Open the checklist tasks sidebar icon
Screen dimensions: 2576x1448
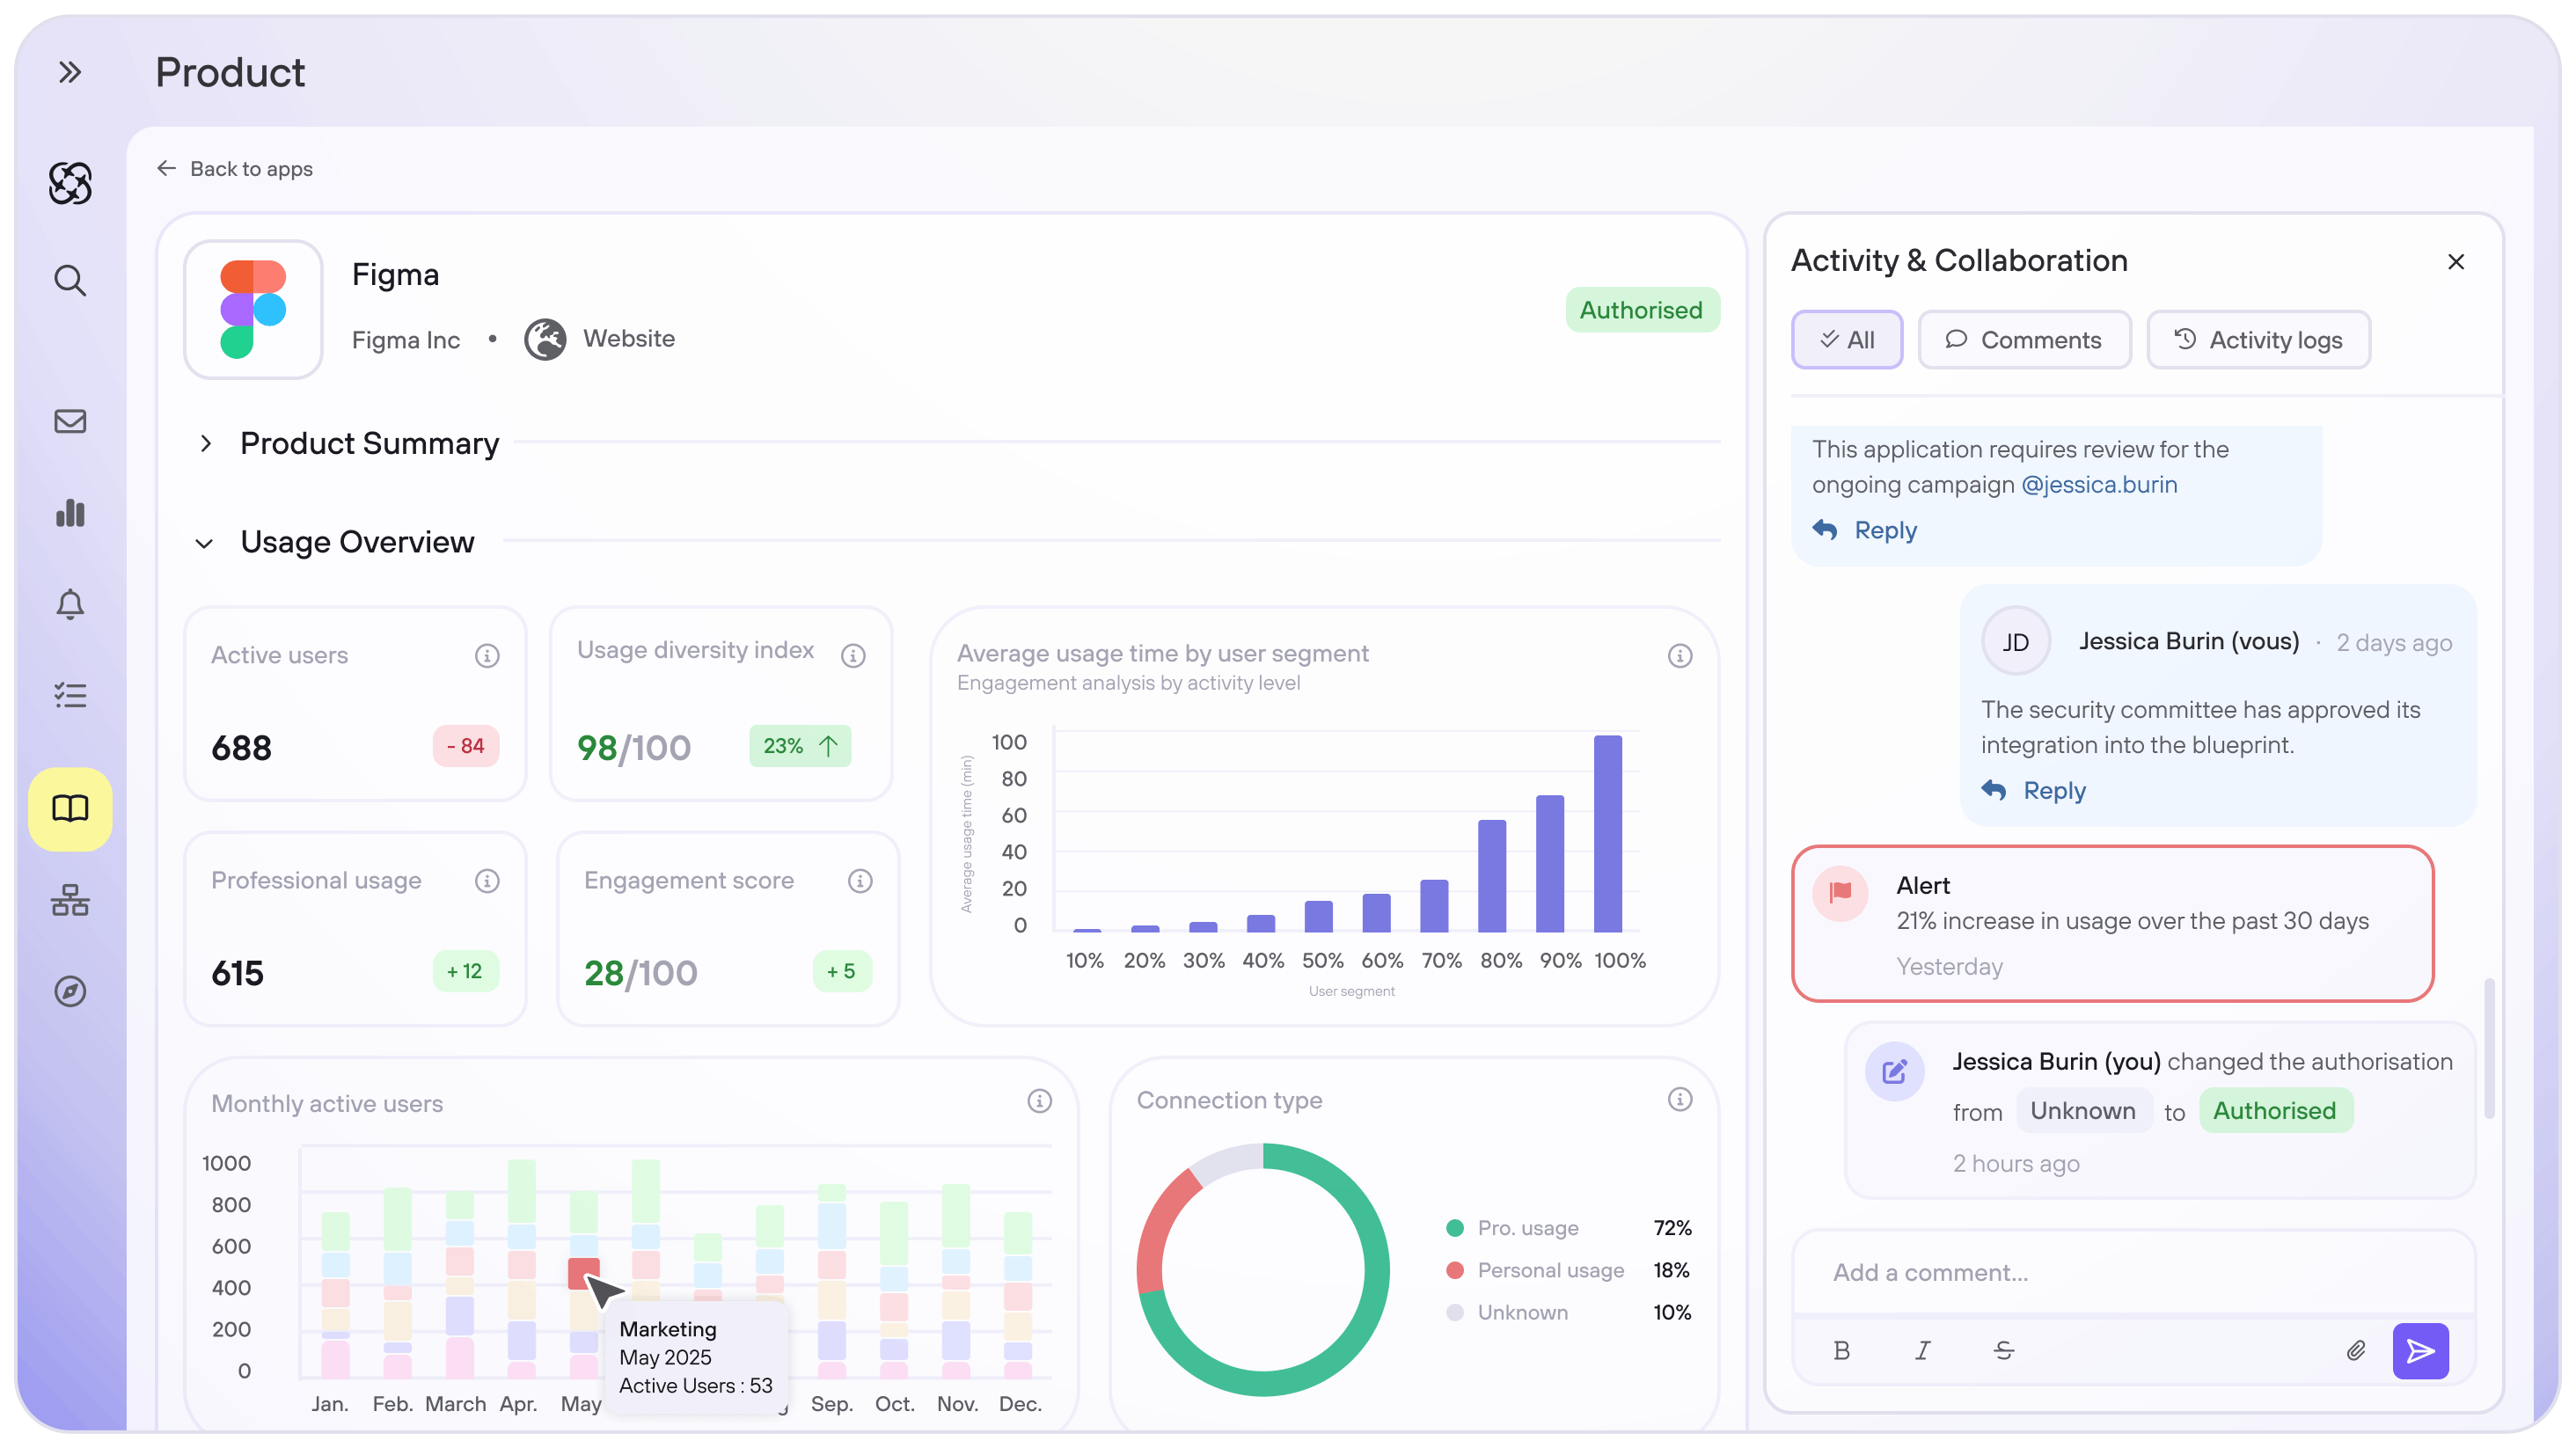click(x=69, y=695)
